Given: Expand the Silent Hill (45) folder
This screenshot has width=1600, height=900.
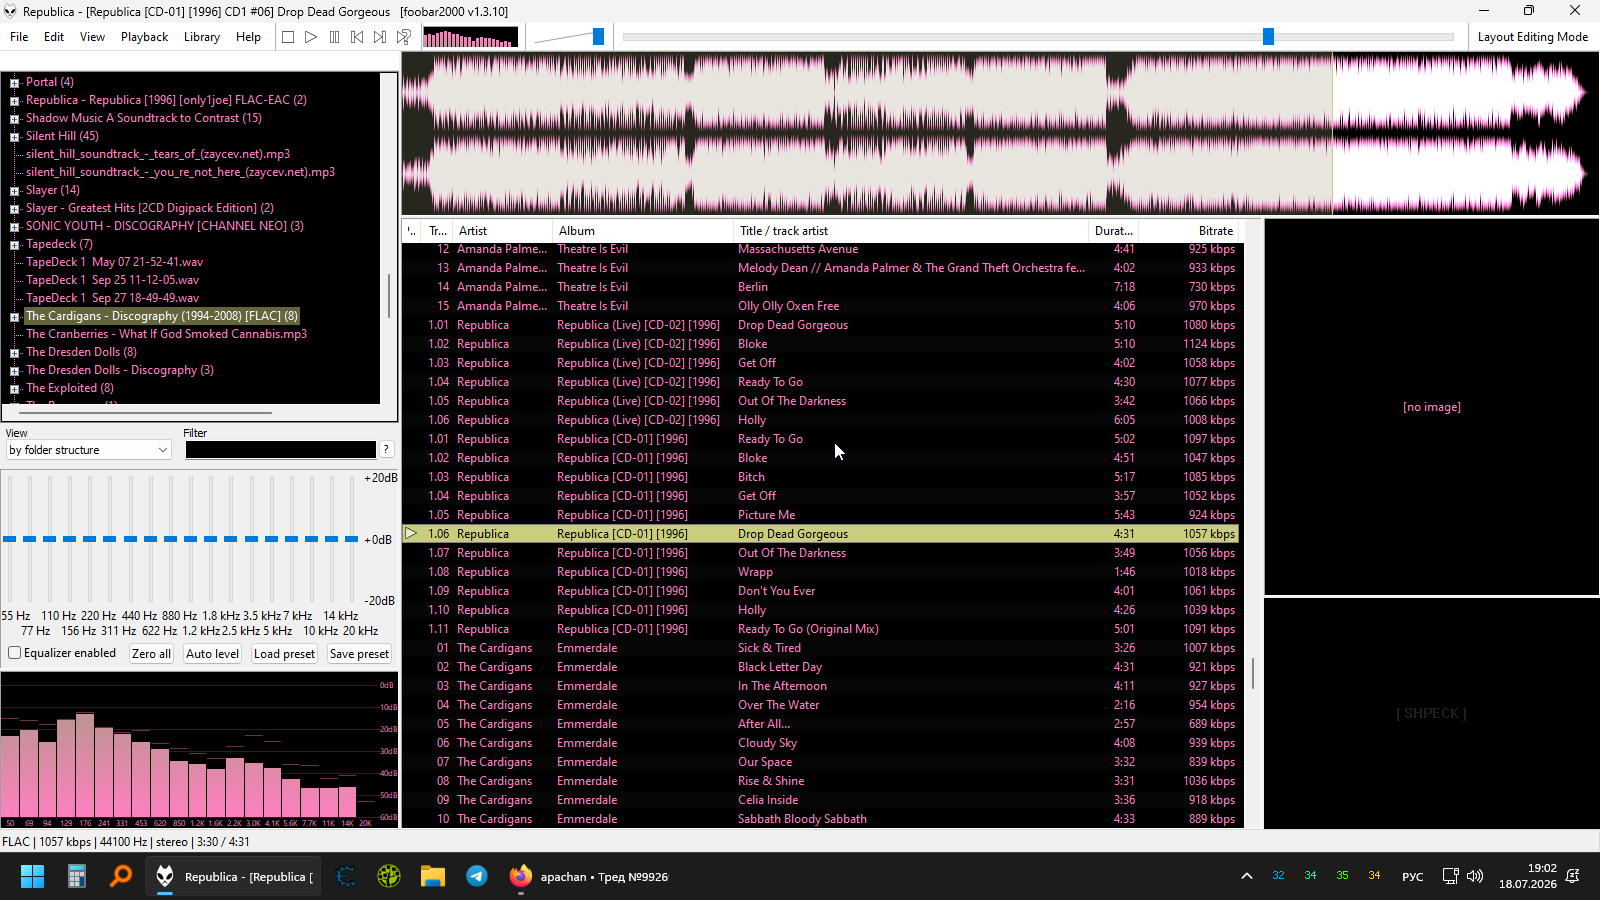Looking at the screenshot, I should tap(14, 137).
